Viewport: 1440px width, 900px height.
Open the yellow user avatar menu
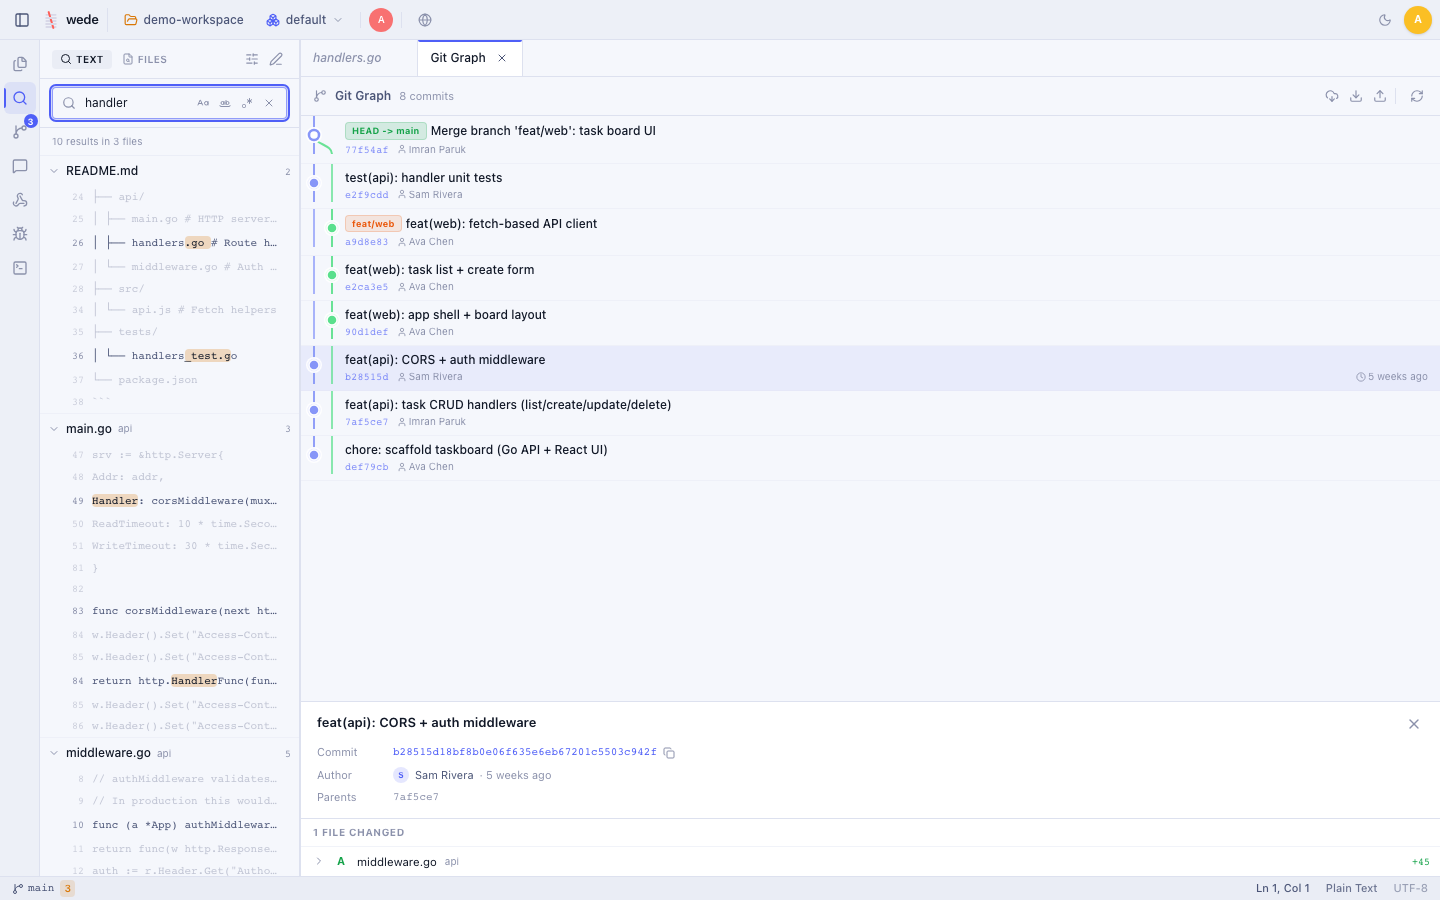(1418, 20)
